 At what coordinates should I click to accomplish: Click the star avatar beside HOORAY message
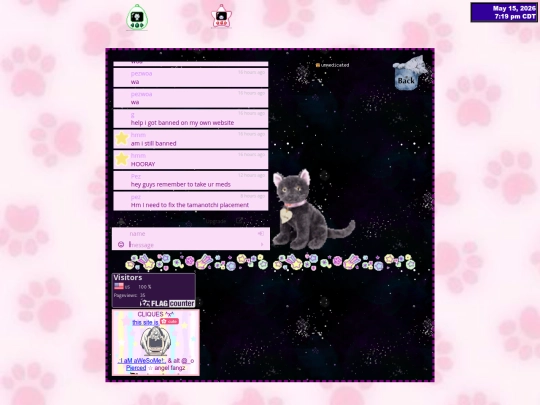tap(122, 159)
